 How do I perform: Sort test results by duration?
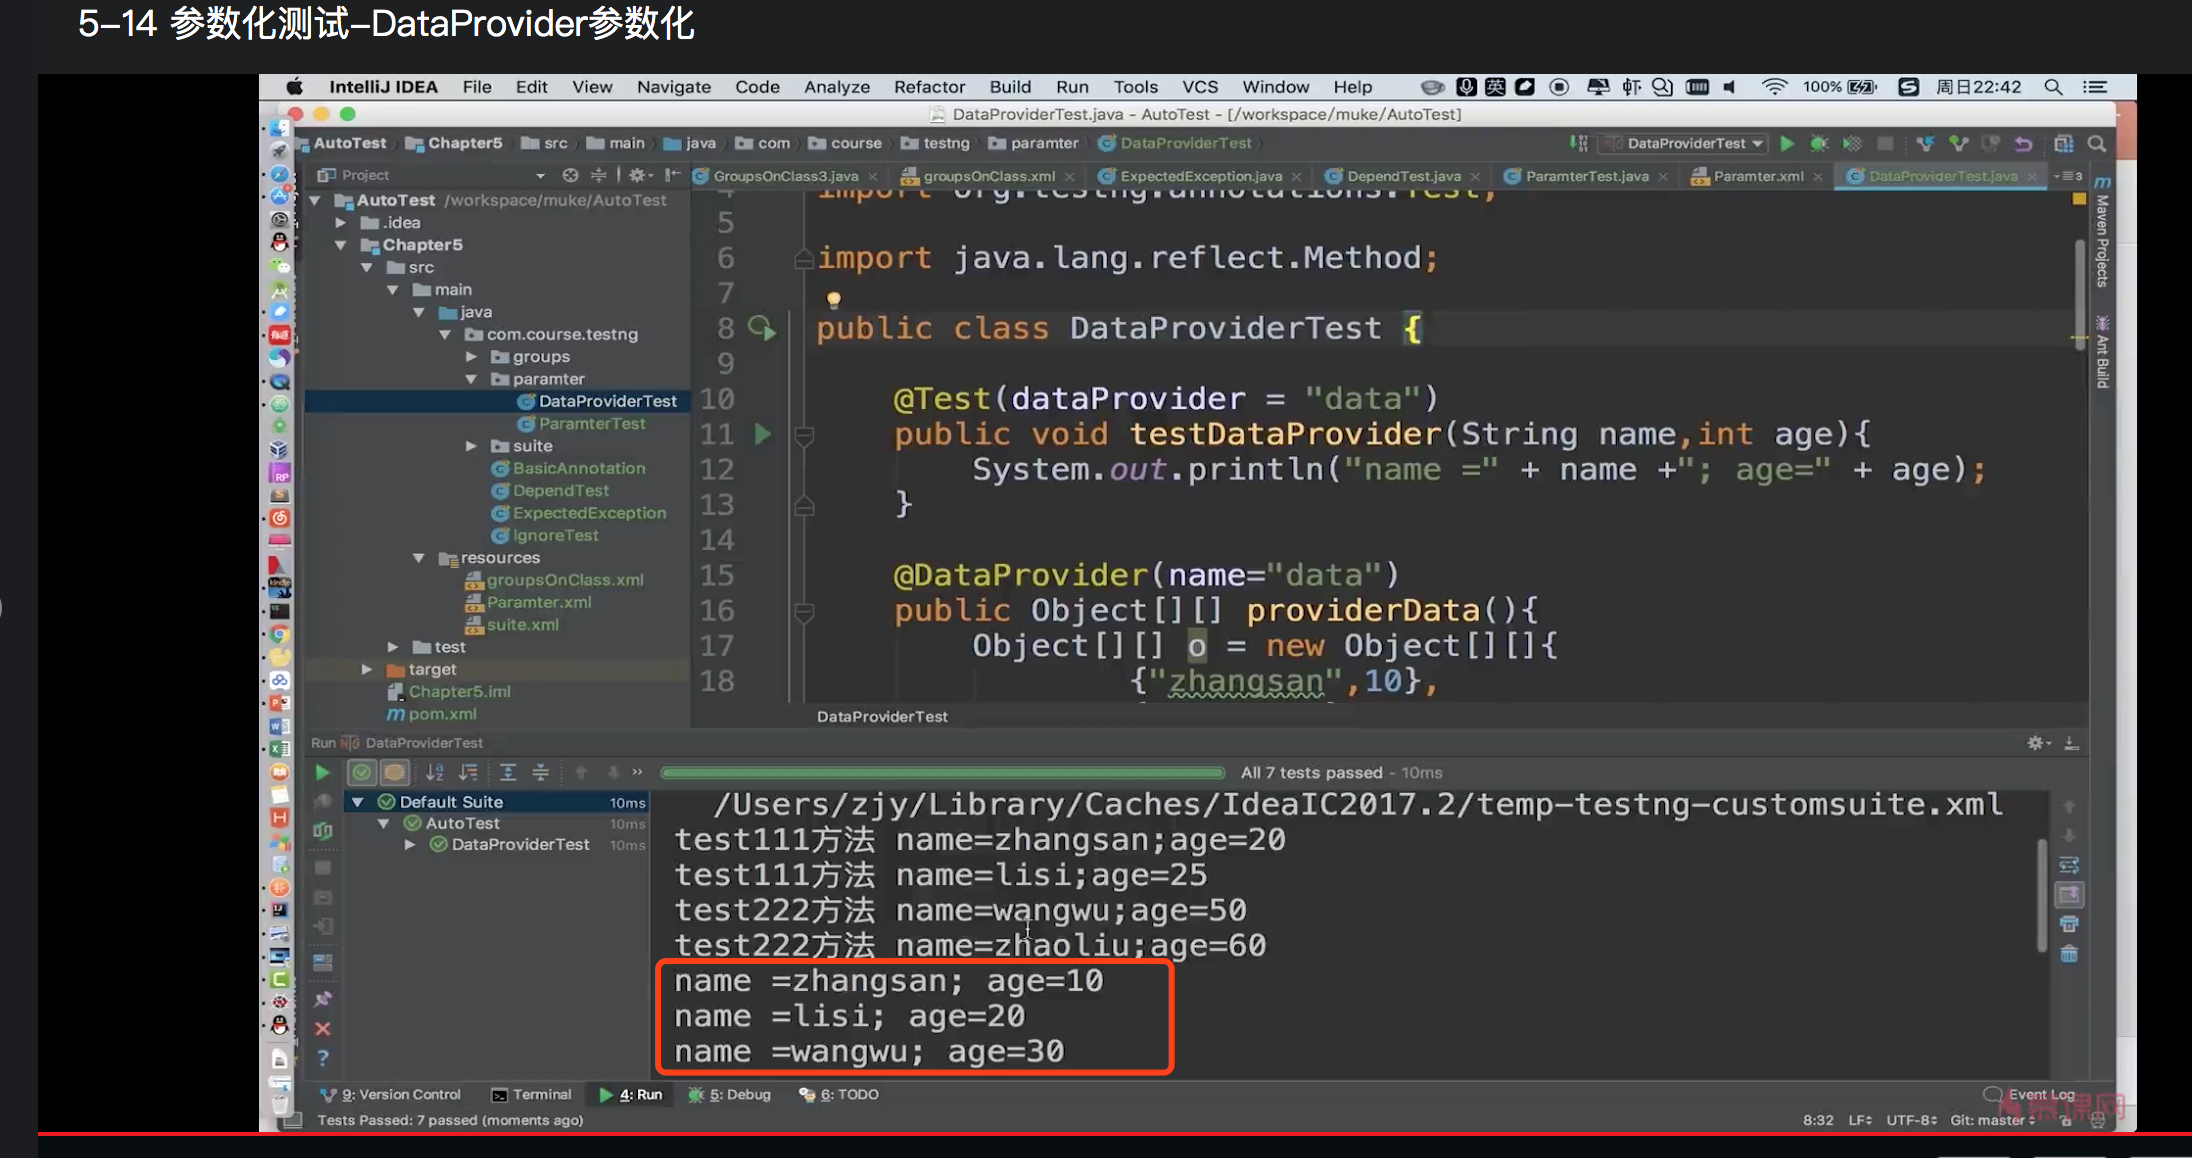pyautogui.click(x=468, y=772)
